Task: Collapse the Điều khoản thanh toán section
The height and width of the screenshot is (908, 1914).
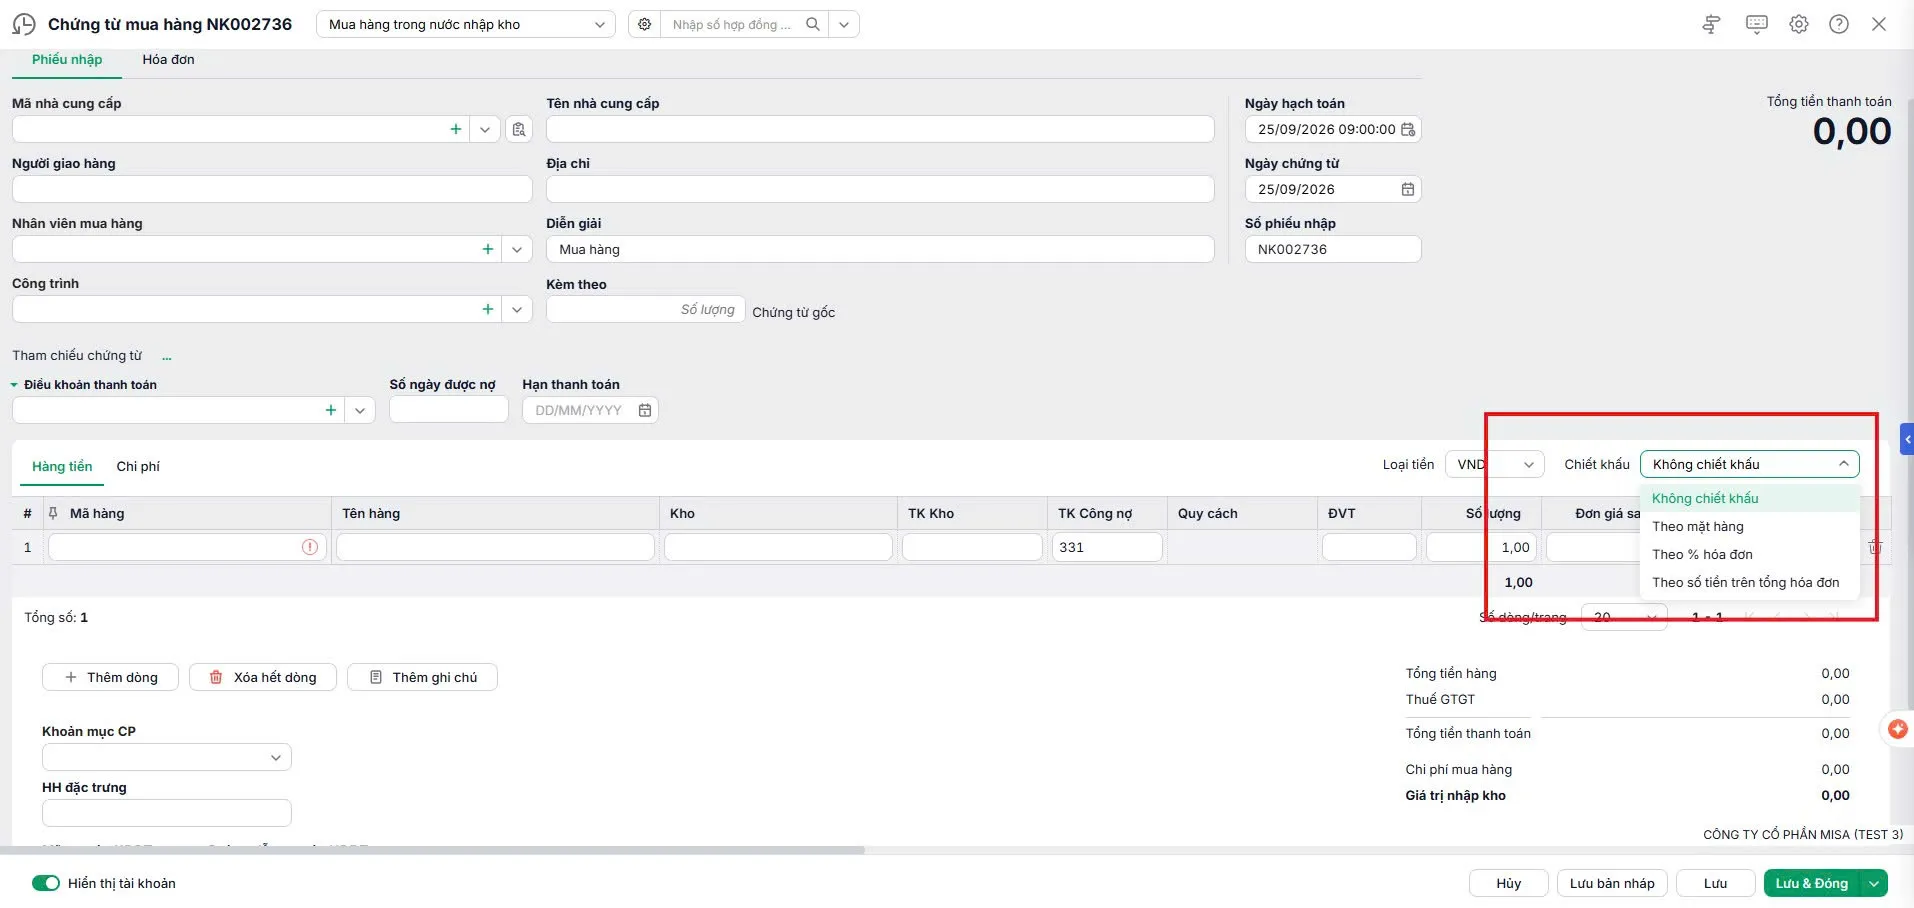Action: tap(15, 385)
